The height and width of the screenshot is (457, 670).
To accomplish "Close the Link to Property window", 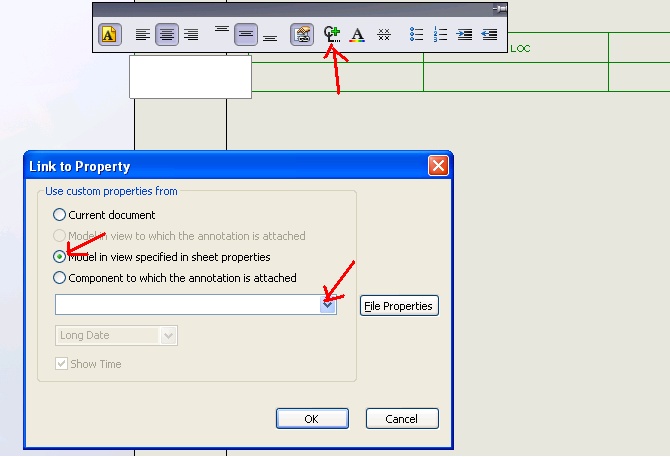I will pyautogui.click(x=438, y=166).
